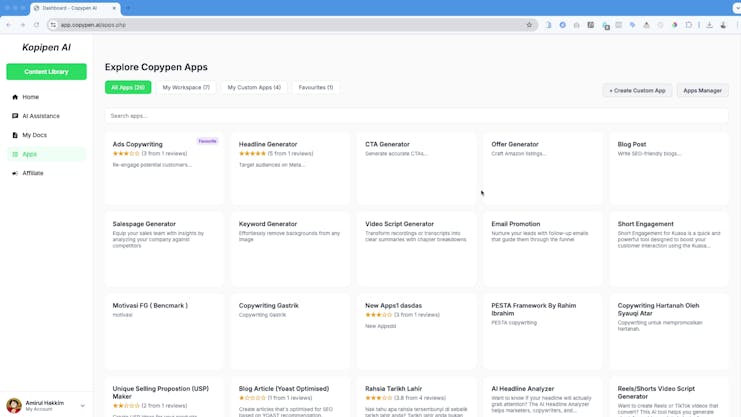Click the Home icon in sidebar
The image size is (741, 417).
coord(15,97)
